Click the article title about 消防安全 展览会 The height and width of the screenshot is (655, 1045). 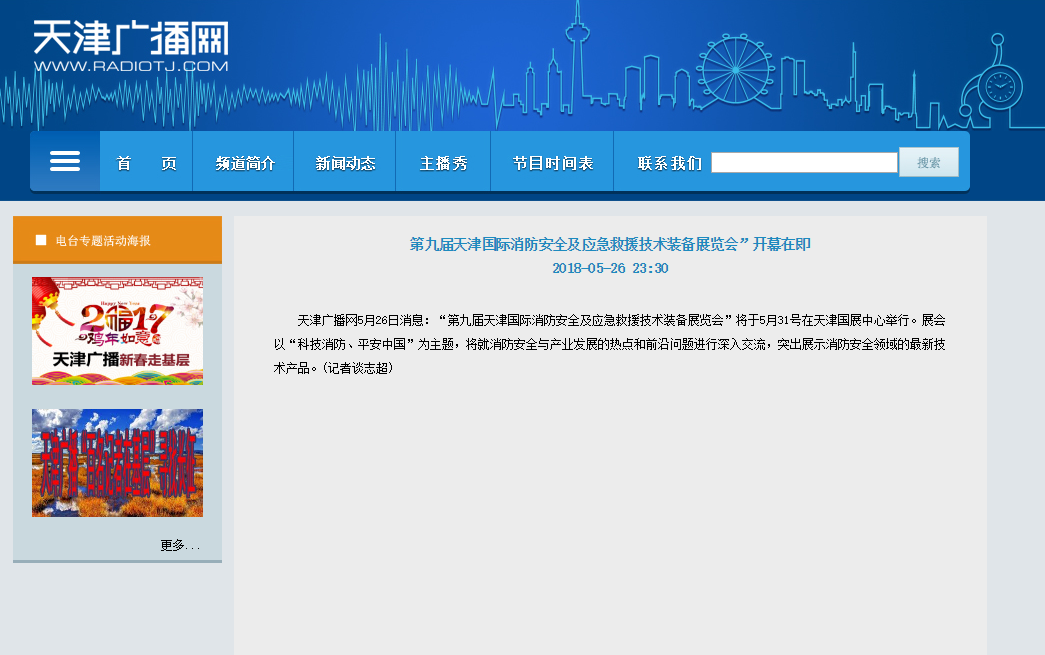(610, 245)
